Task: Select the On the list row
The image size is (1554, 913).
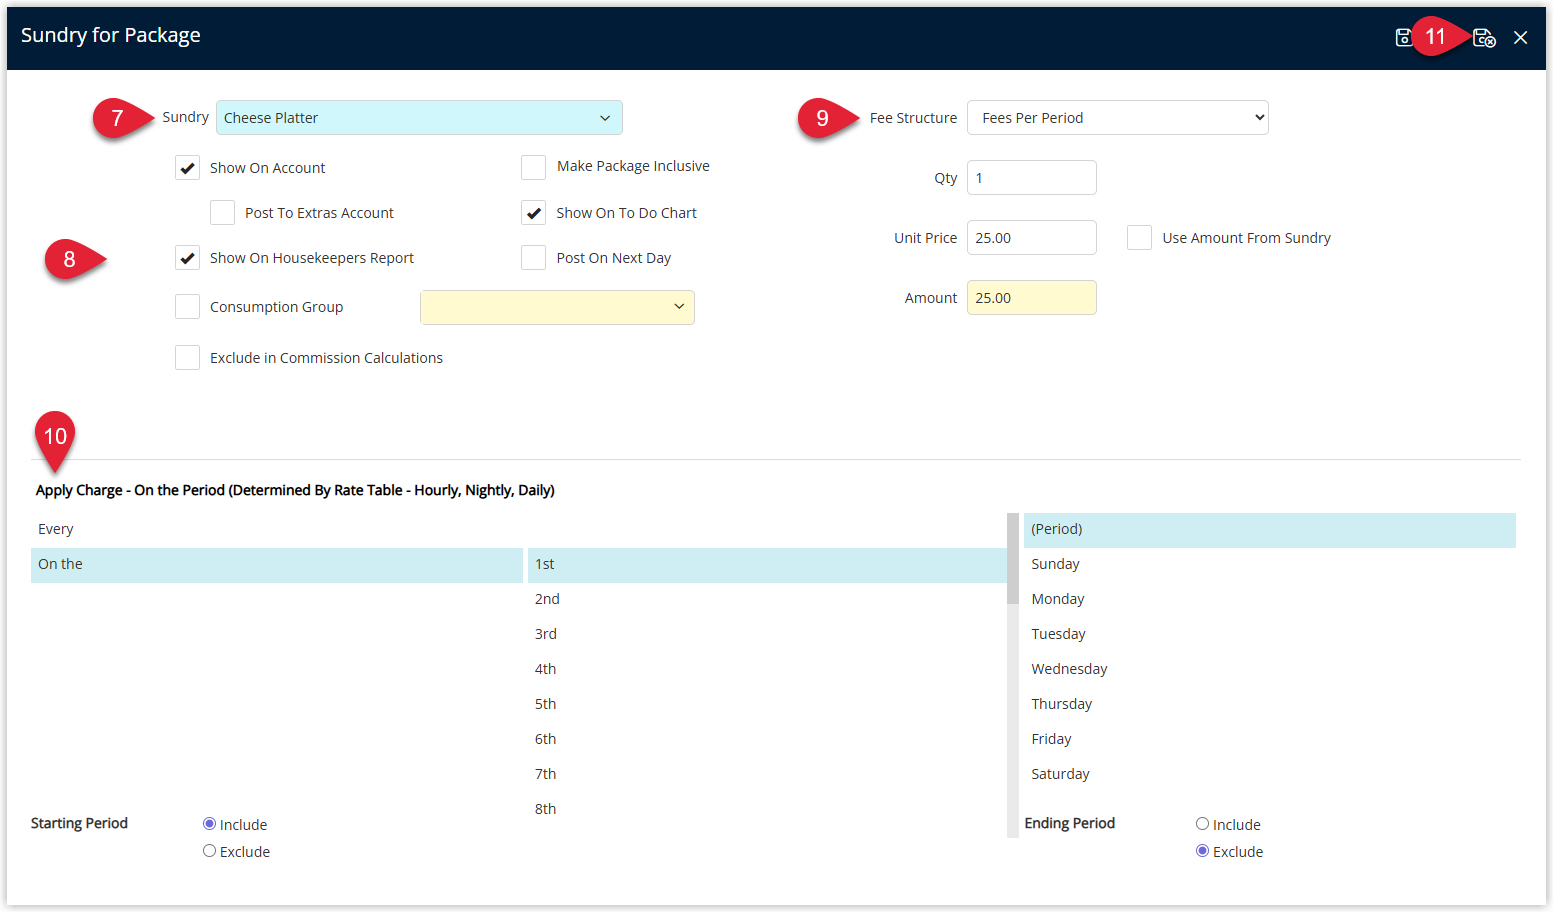Action: [x=277, y=565]
